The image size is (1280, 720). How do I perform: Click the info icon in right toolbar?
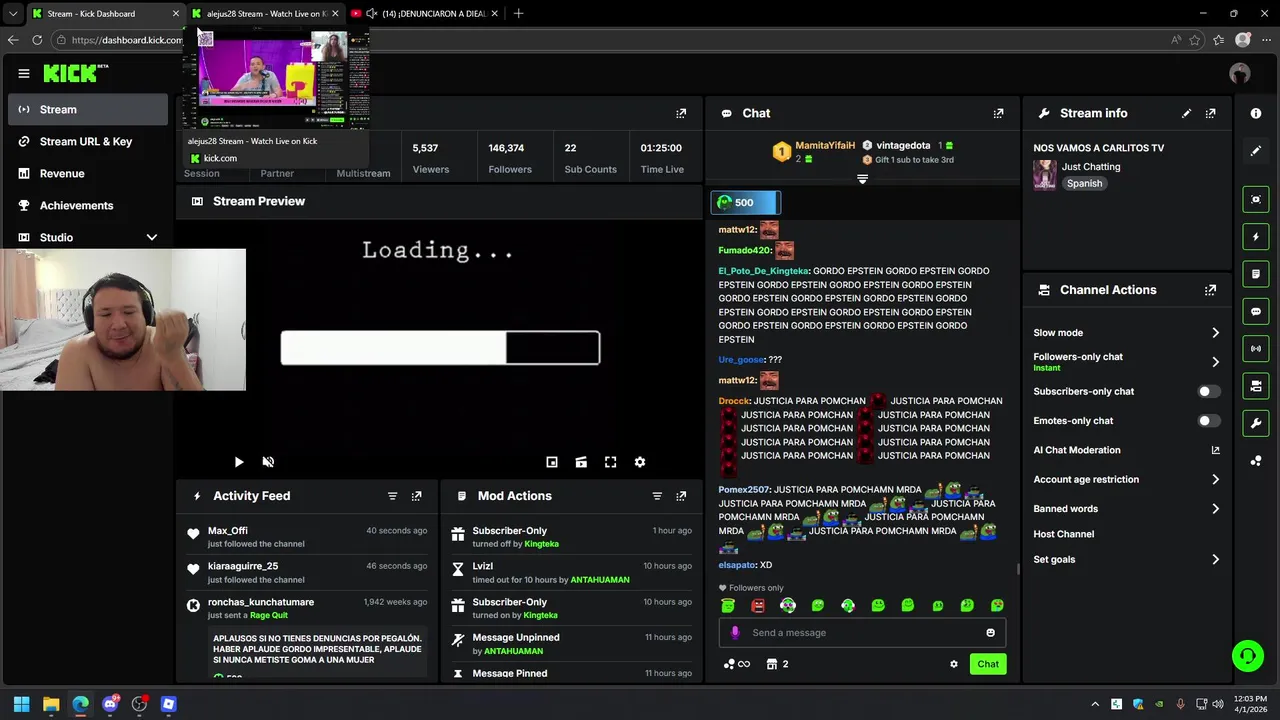1256,114
